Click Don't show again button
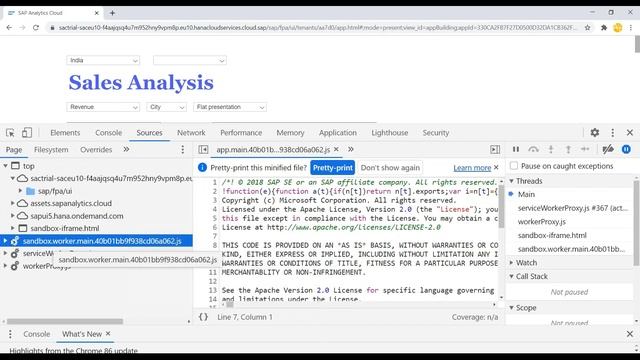Screen dimensions: 640x360 [x=390, y=168]
